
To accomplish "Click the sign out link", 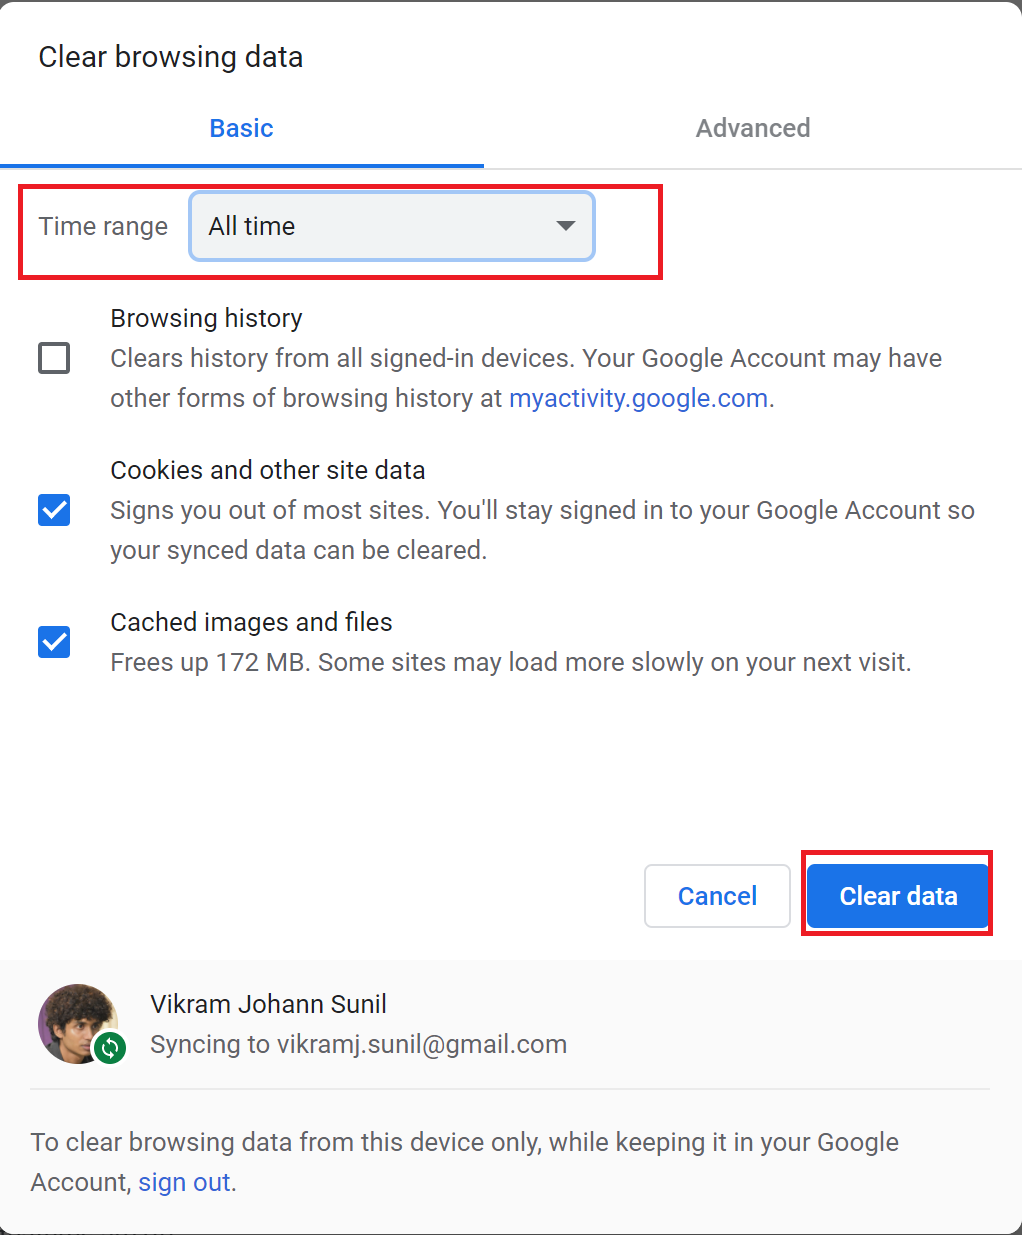I will (x=183, y=1182).
